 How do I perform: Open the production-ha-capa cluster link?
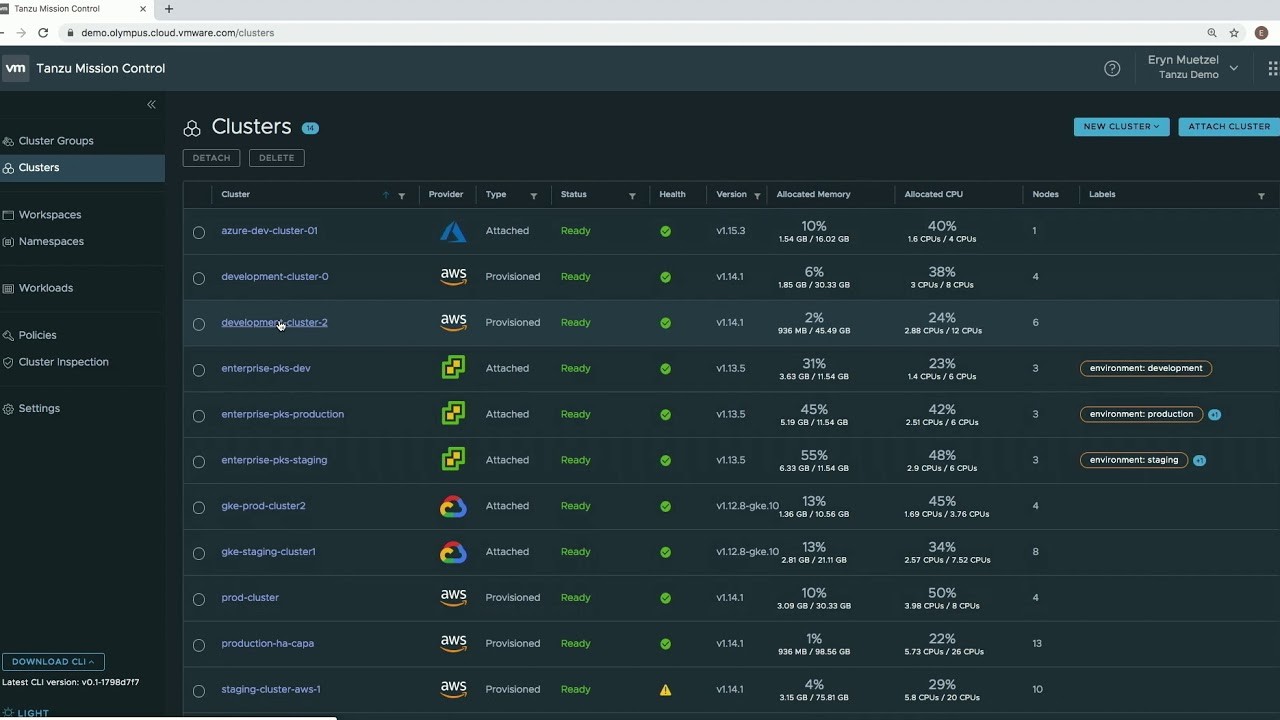pos(267,644)
